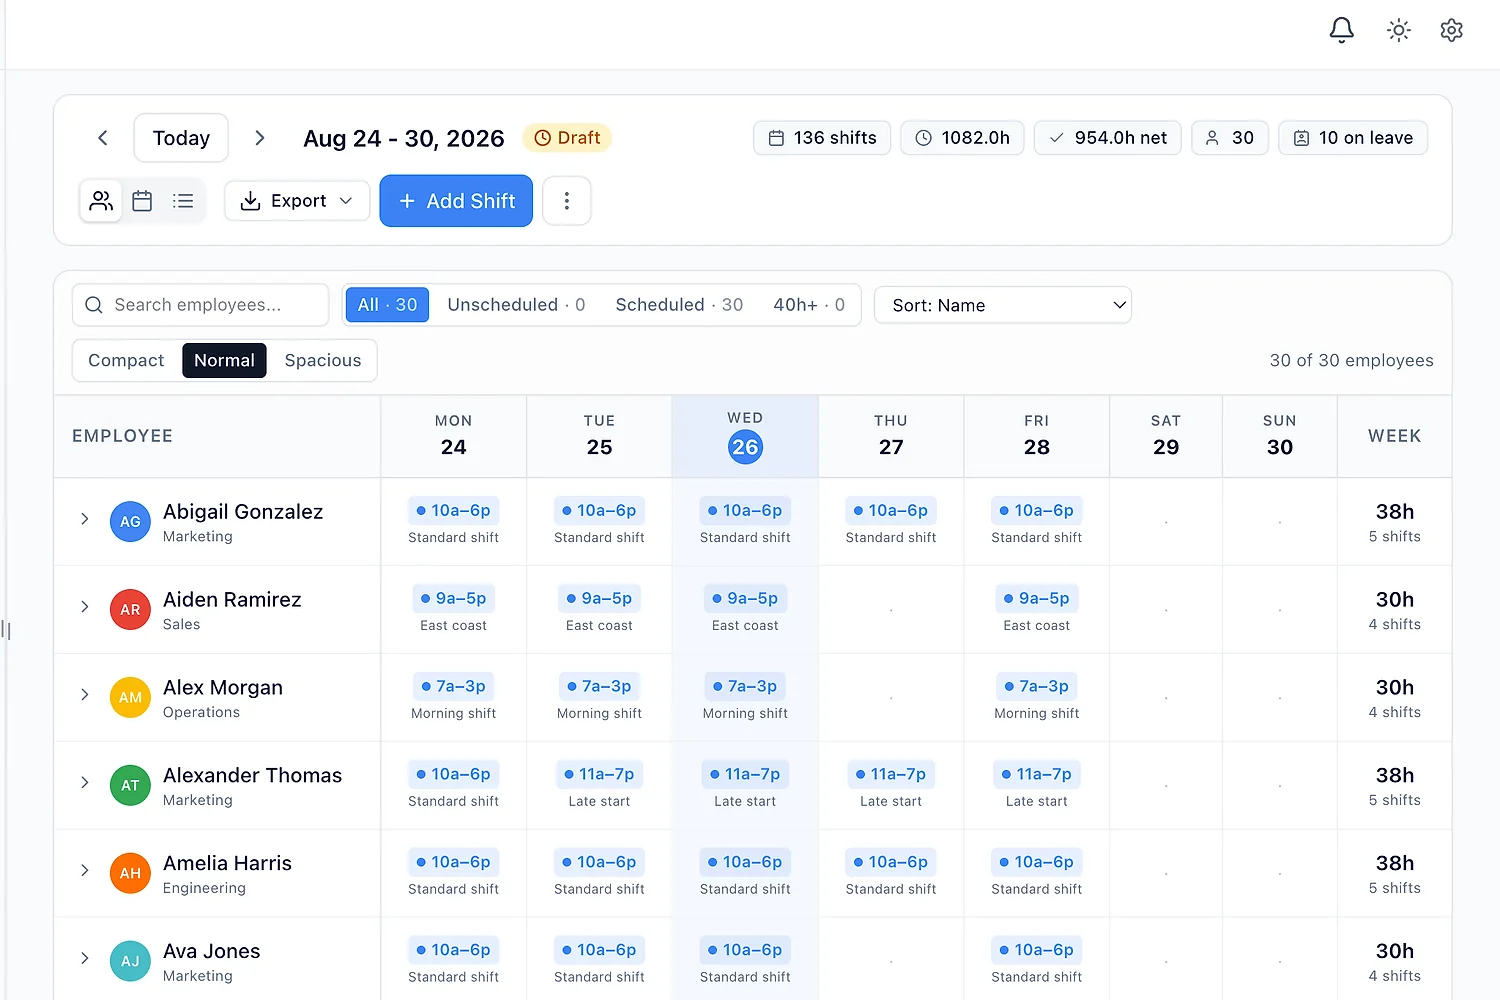This screenshot has width=1500, height=1000.
Task: Click the 136 shifts stat chip
Action: point(822,138)
